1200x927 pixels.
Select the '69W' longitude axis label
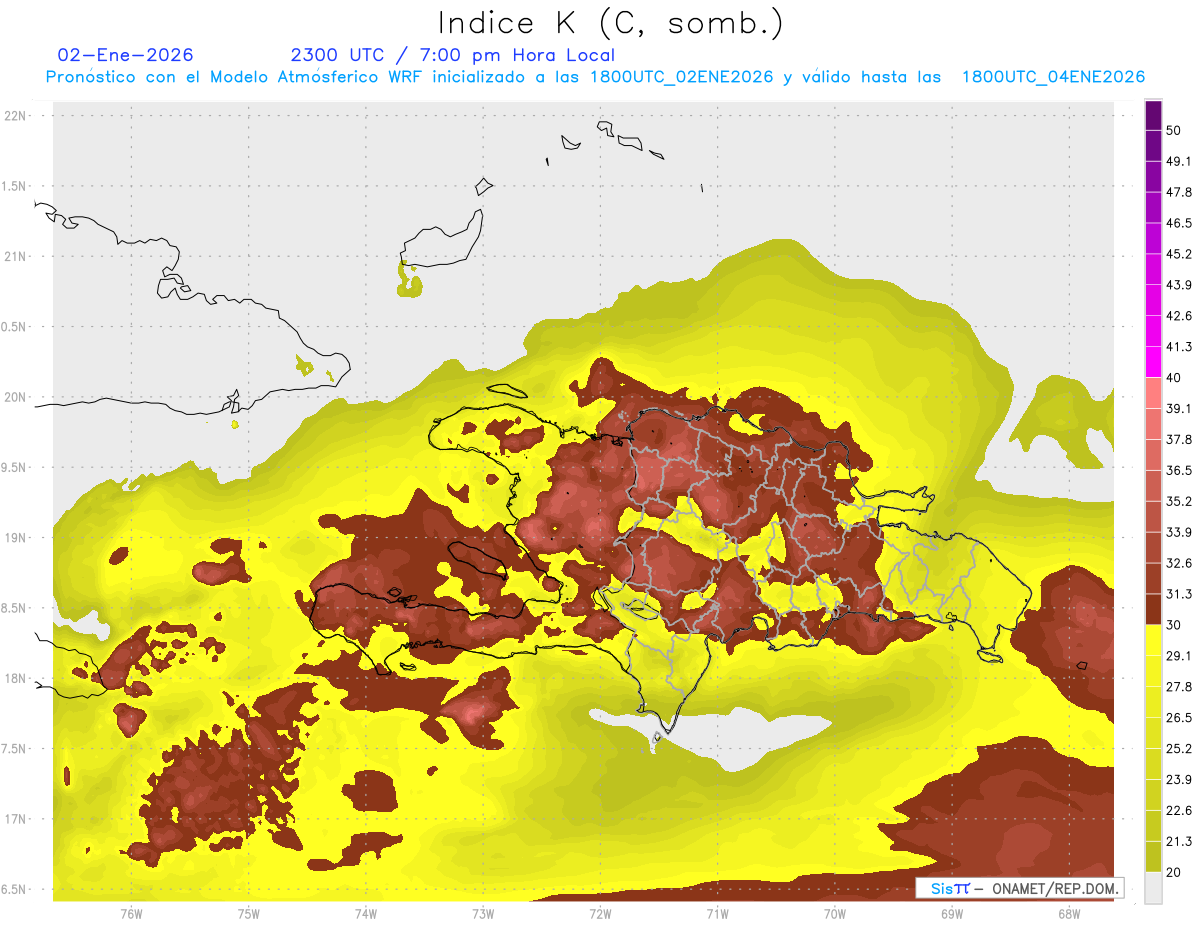click(952, 914)
